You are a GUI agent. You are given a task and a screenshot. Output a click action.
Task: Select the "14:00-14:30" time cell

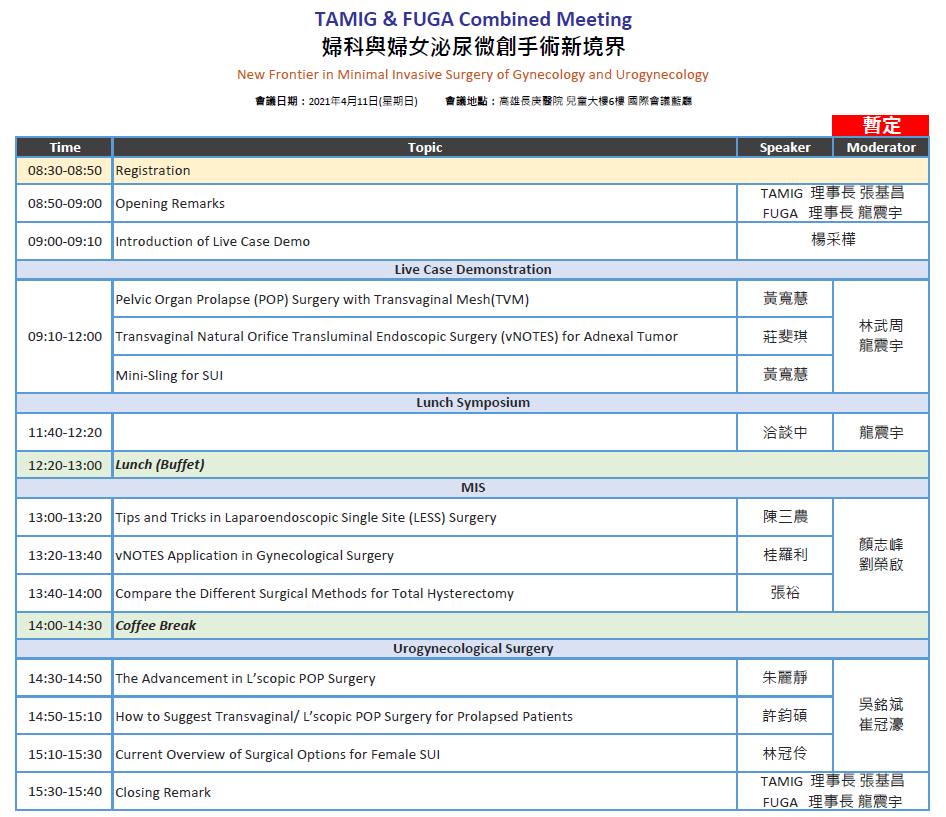click(x=65, y=626)
